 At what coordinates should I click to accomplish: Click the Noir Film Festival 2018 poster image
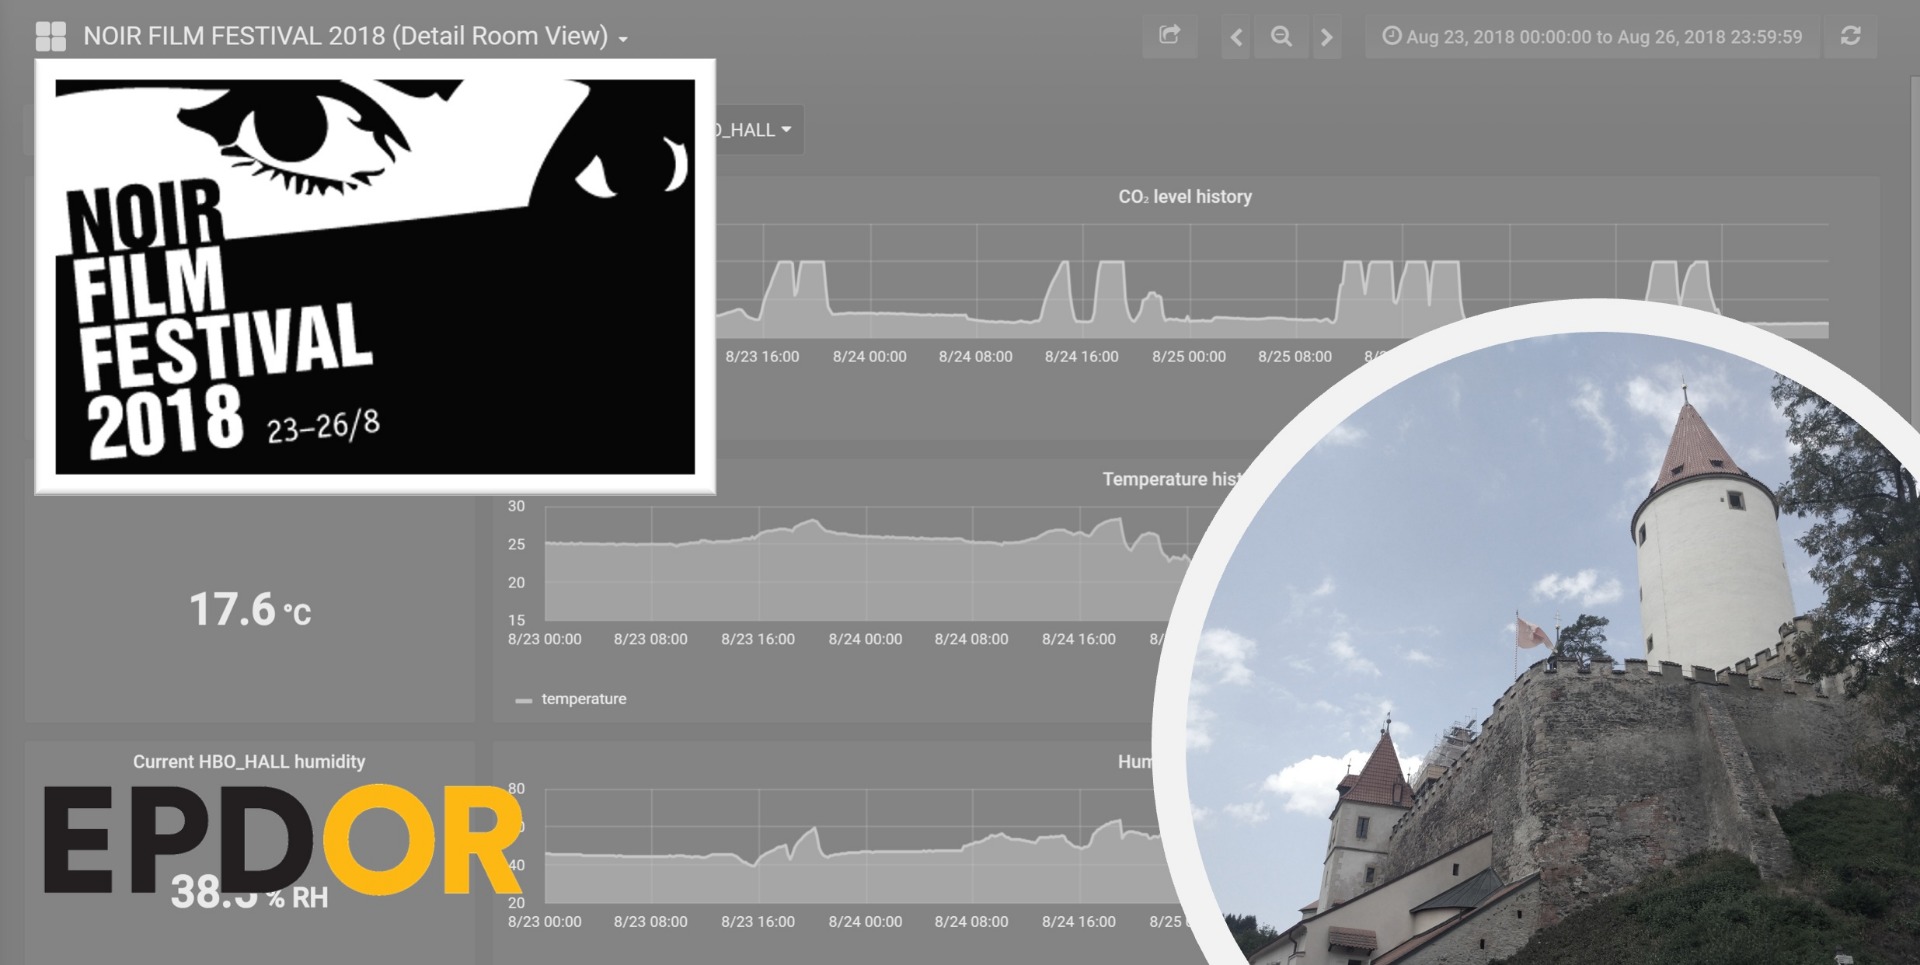click(x=375, y=277)
